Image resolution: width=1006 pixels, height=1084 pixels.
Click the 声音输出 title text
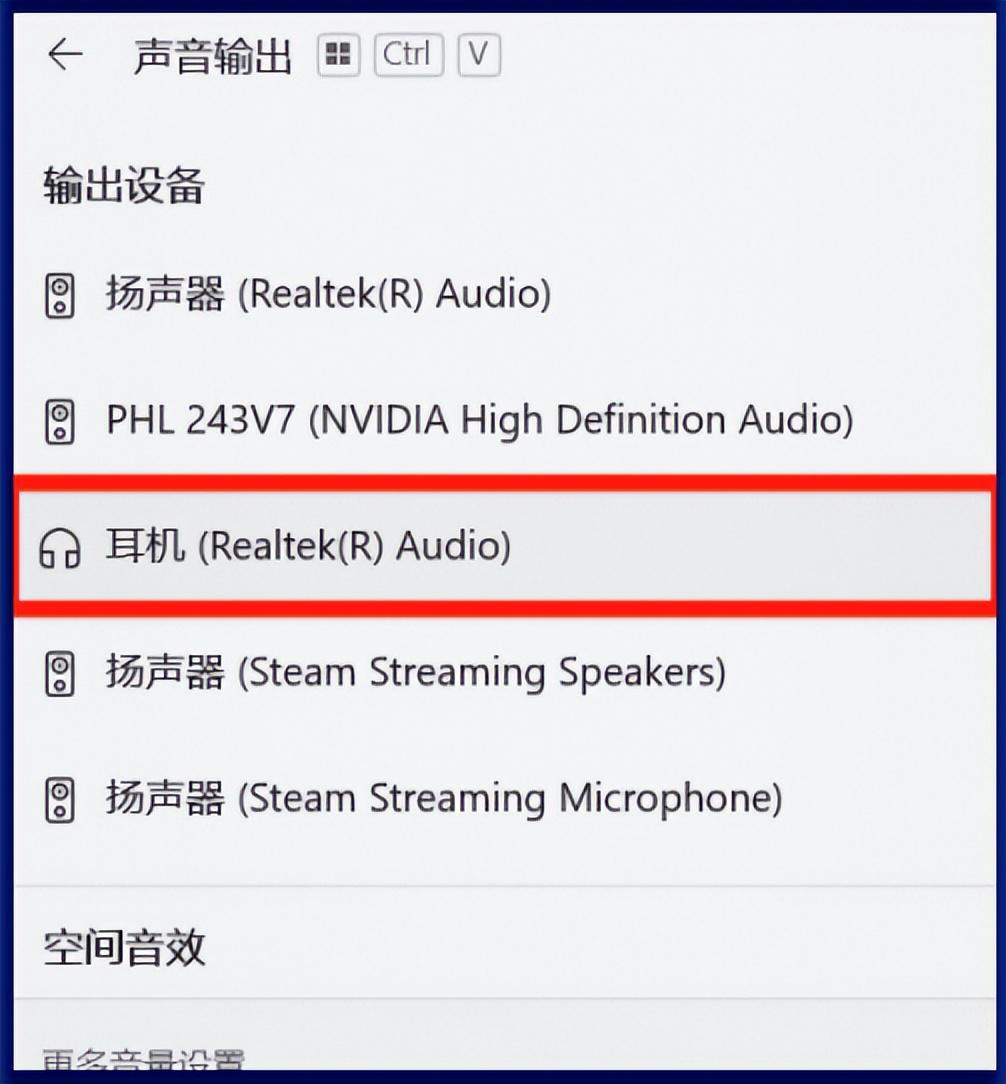(x=213, y=56)
